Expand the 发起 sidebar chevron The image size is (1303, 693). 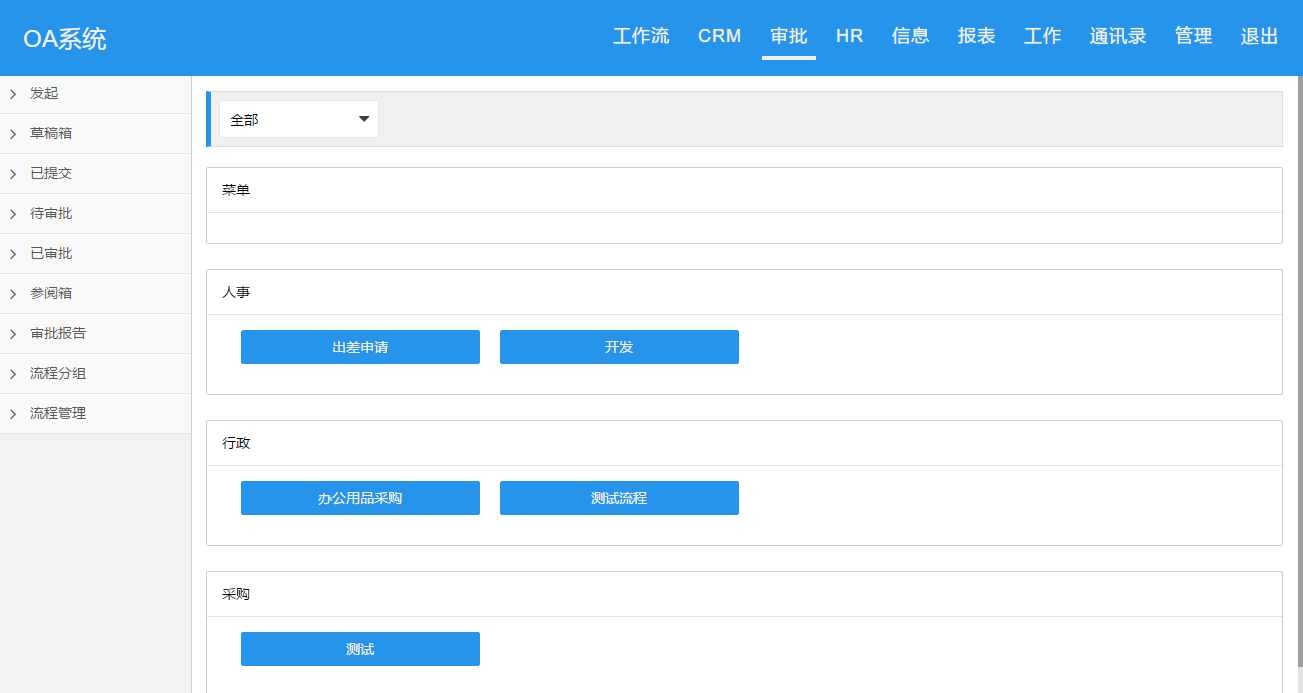[13, 94]
